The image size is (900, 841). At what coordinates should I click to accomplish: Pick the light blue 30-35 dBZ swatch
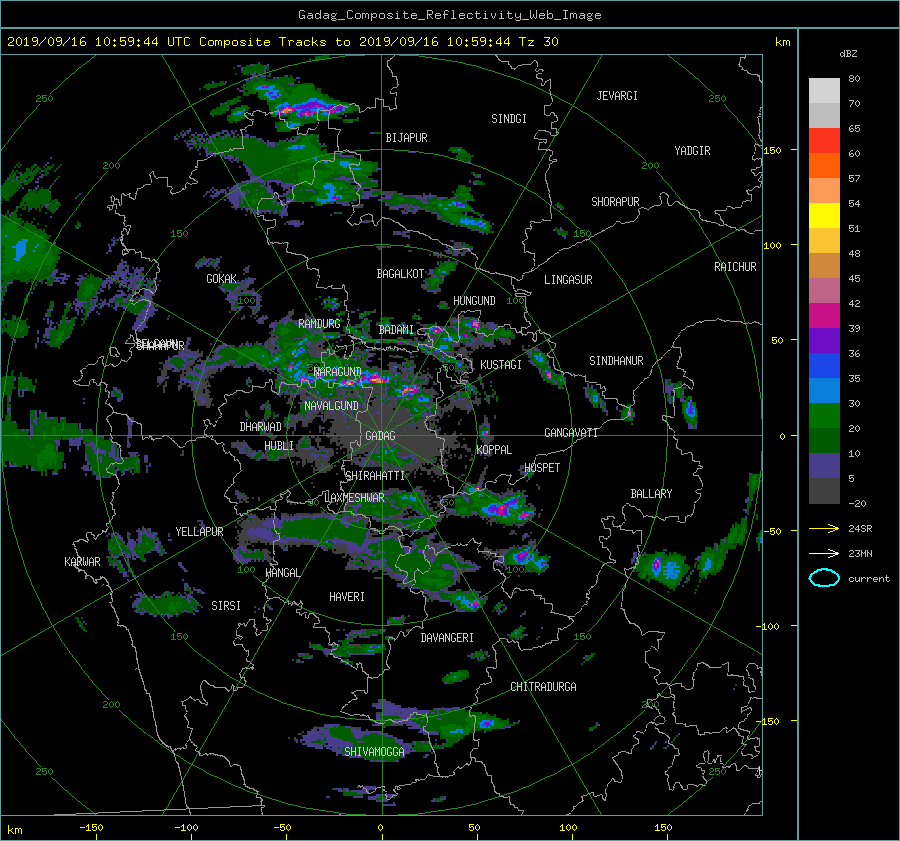pos(824,391)
